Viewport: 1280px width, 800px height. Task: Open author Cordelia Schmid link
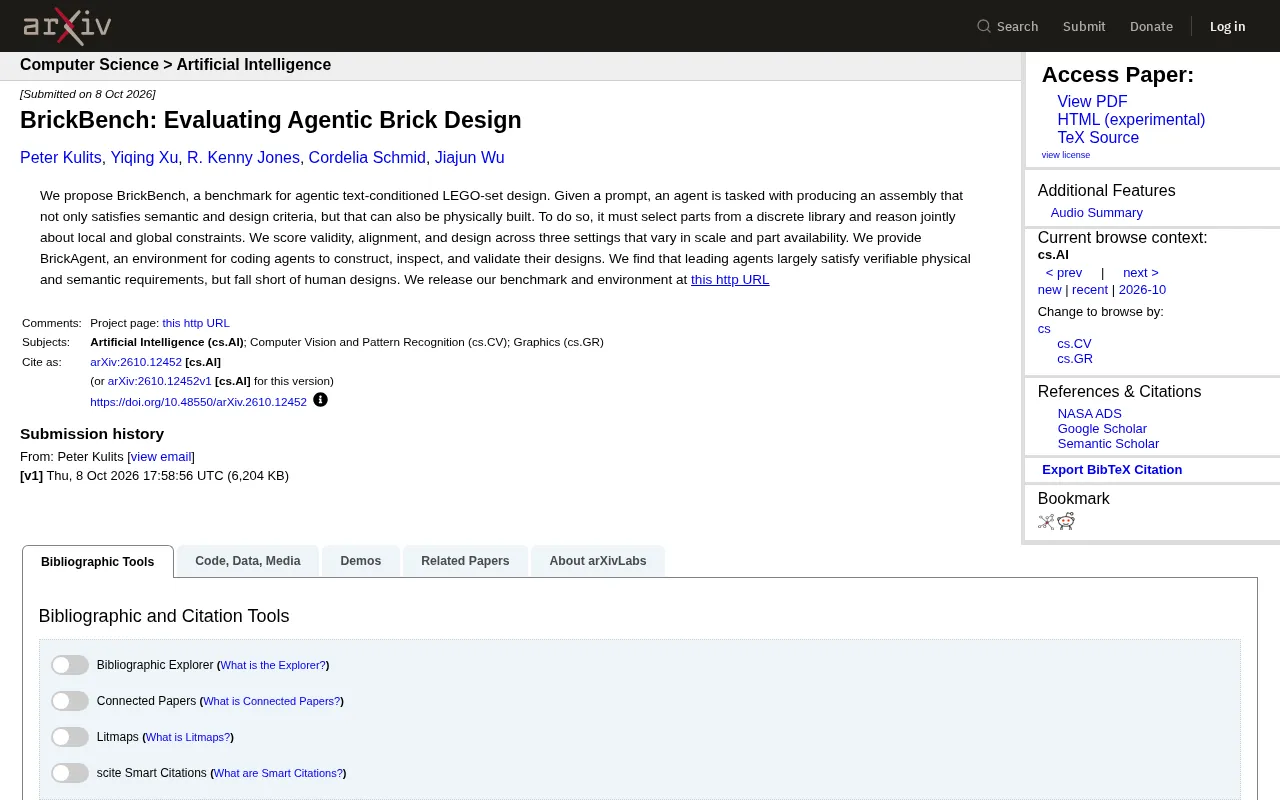(x=368, y=158)
